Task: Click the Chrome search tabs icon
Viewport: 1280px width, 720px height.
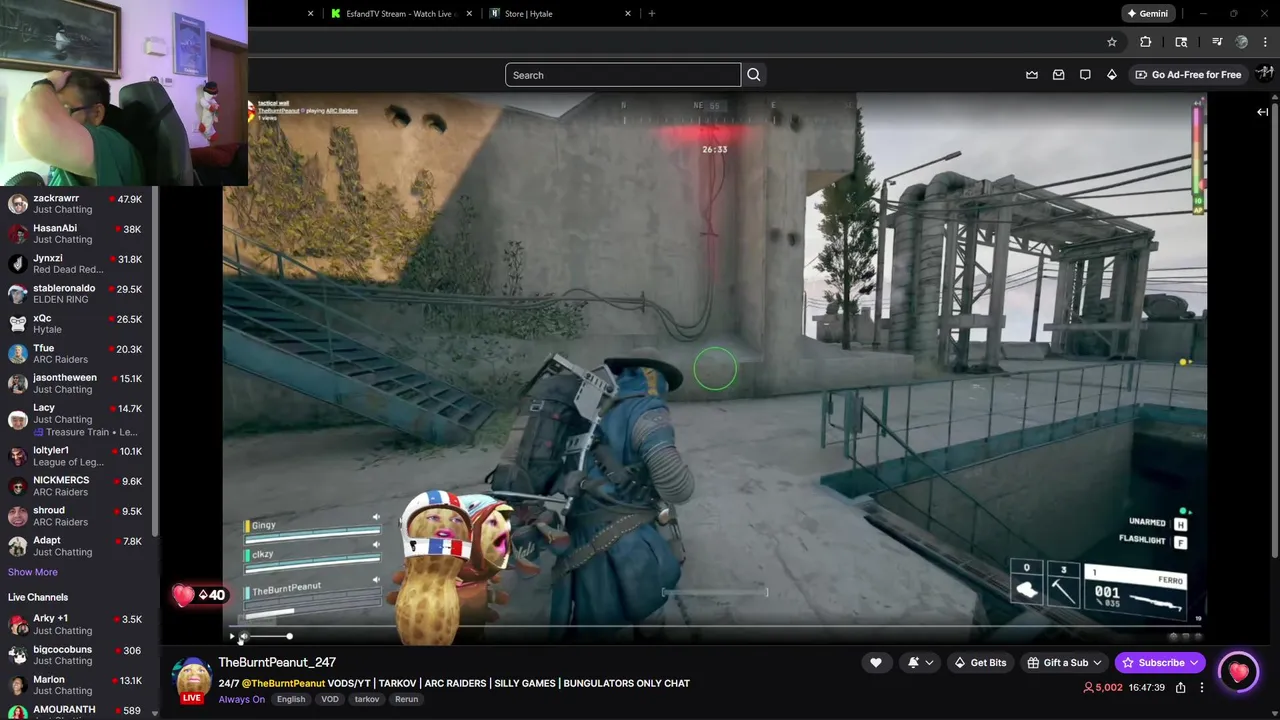Action: 1181,42
